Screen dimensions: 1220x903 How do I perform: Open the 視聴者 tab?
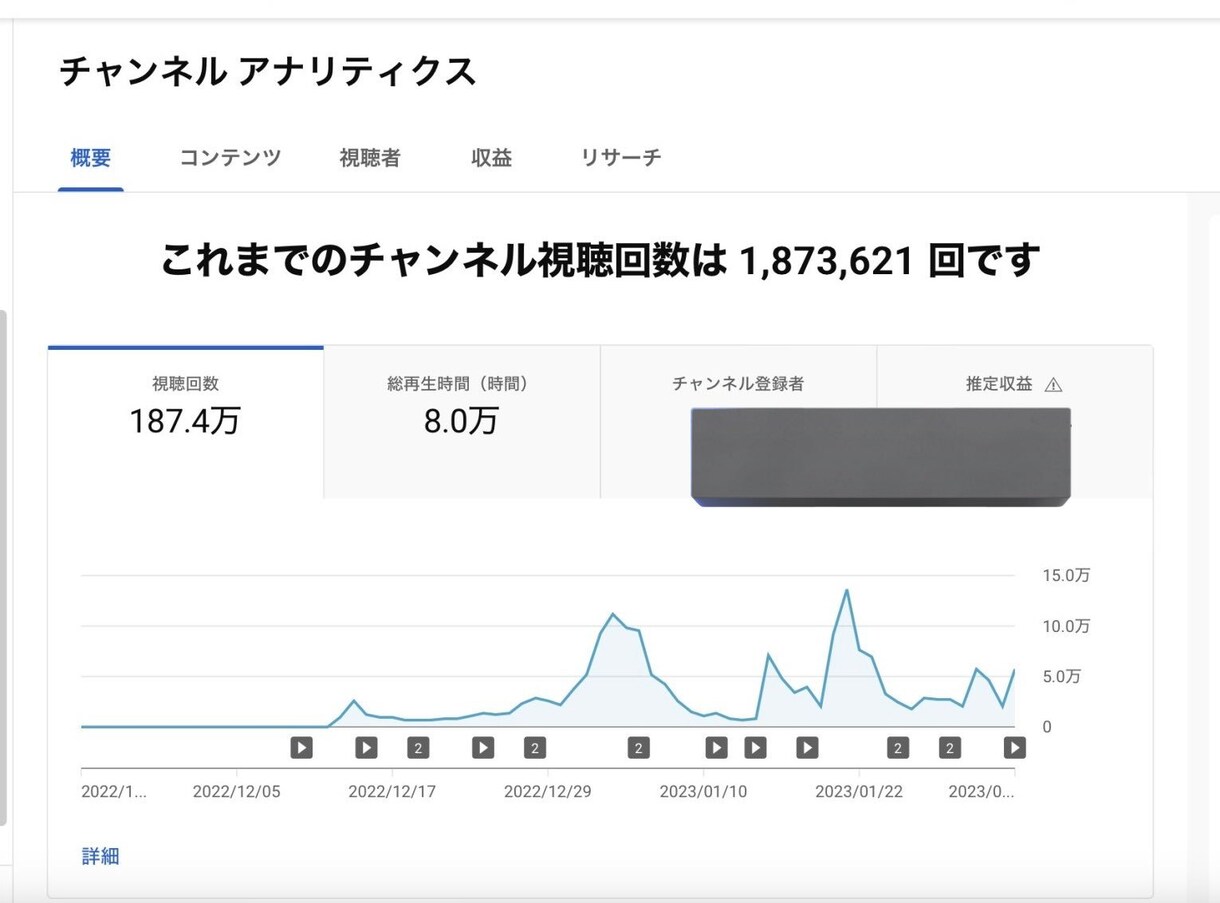click(370, 158)
